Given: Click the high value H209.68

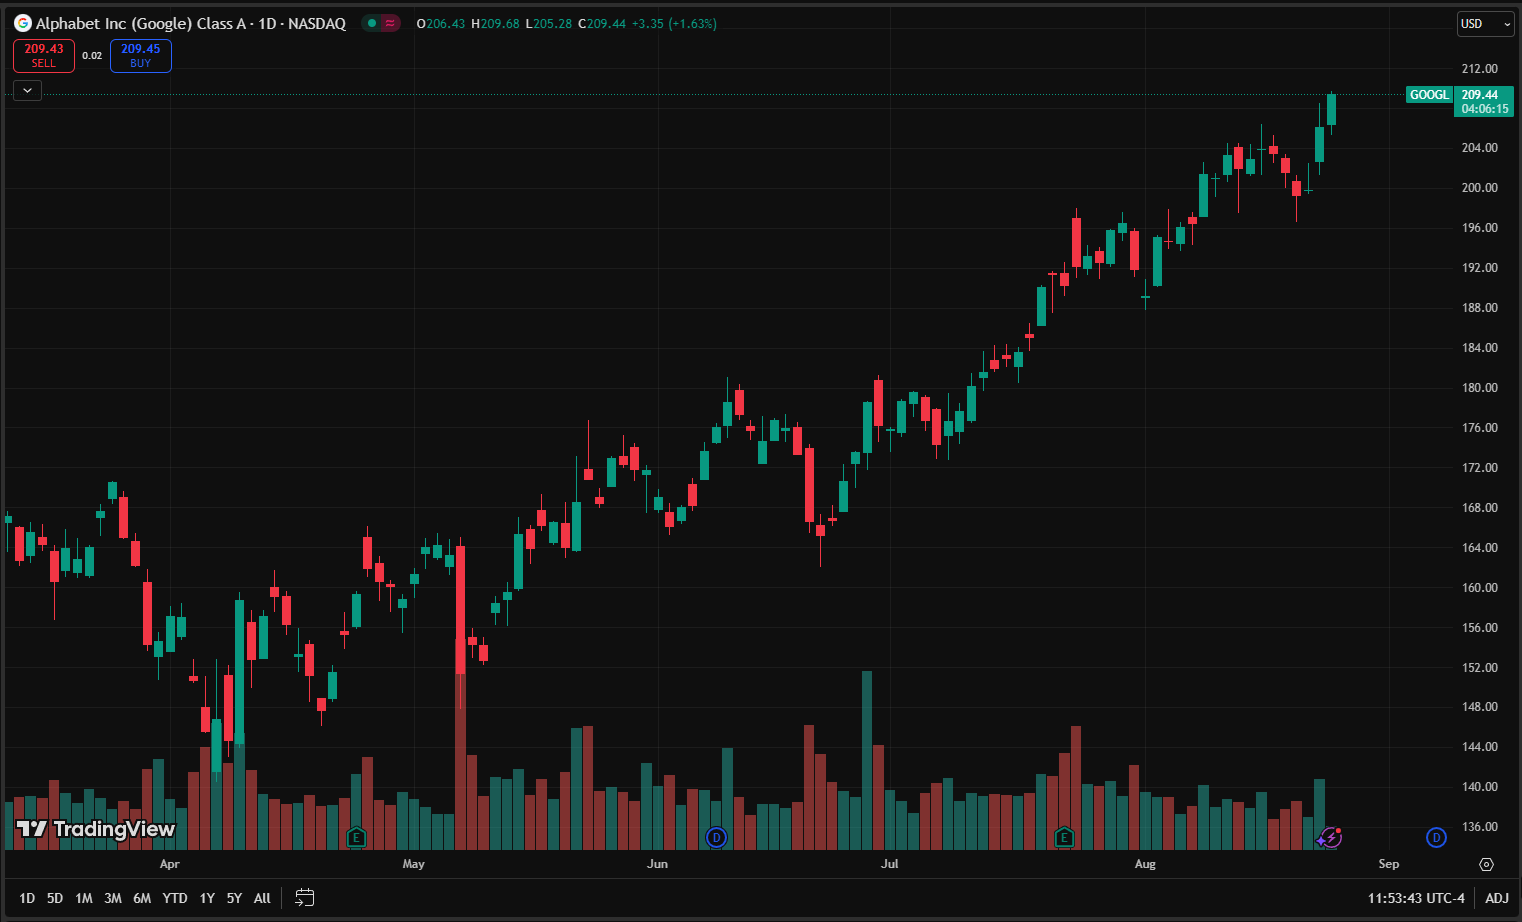Looking at the screenshot, I should coord(495,23).
